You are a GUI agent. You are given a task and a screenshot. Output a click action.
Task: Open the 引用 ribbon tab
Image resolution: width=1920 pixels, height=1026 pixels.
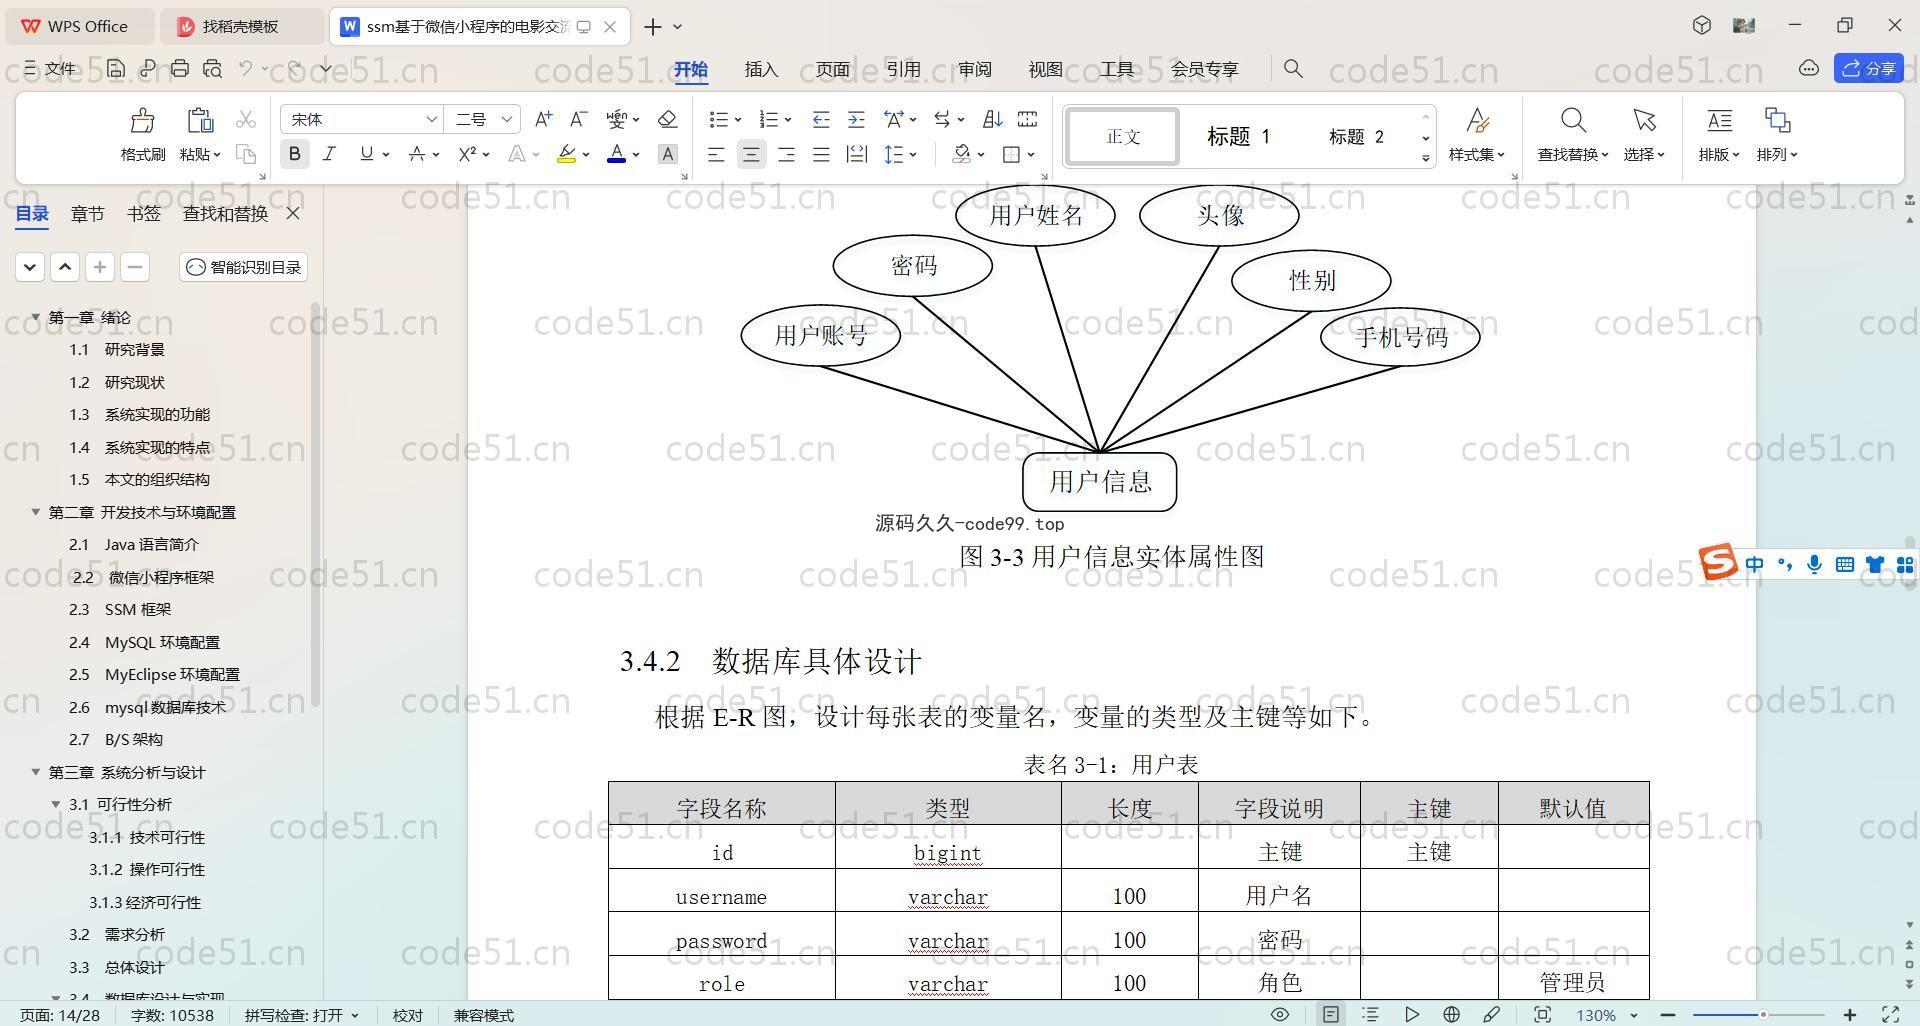click(903, 69)
